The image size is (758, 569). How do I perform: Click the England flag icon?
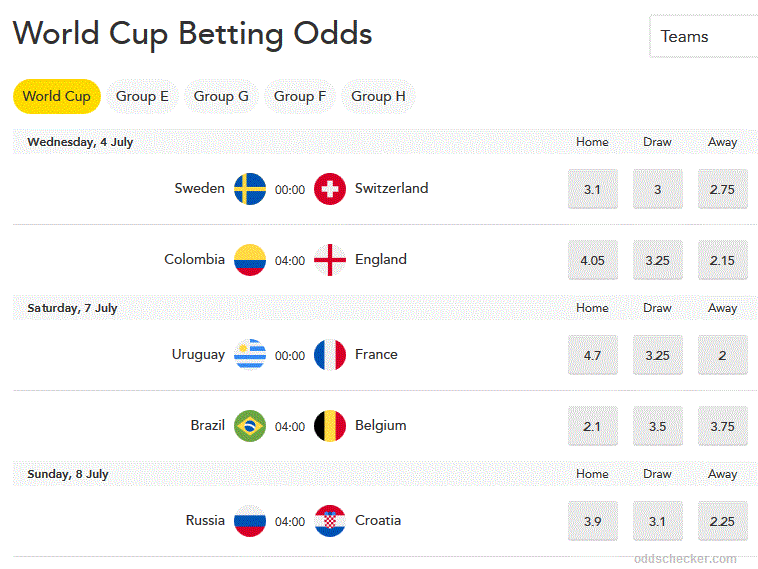coord(330,260)
